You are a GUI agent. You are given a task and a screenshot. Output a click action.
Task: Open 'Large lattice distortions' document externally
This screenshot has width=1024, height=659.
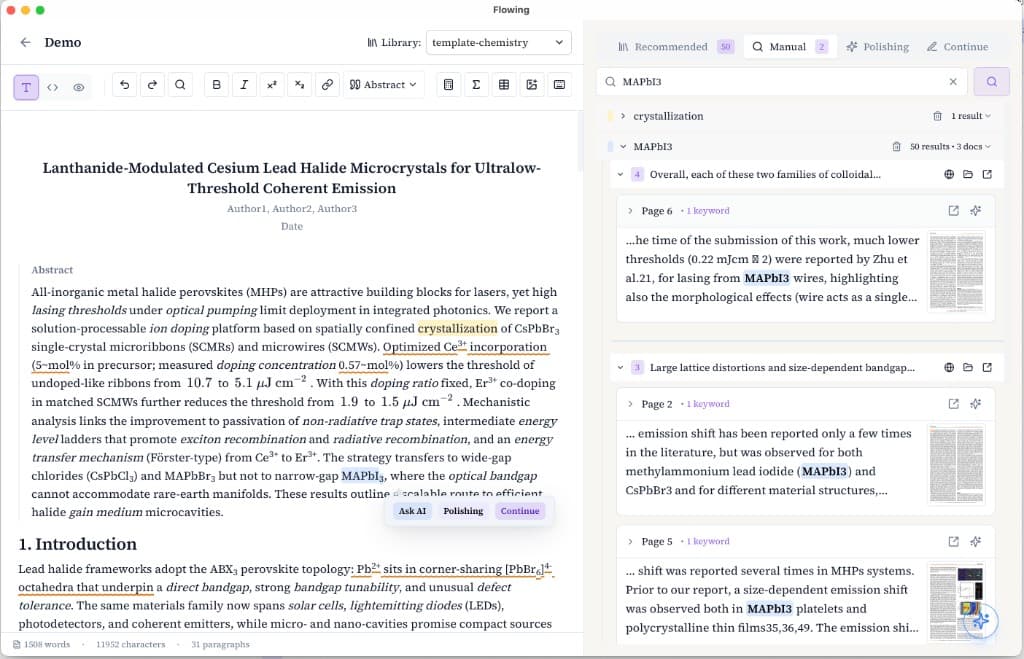click(987, 368)
